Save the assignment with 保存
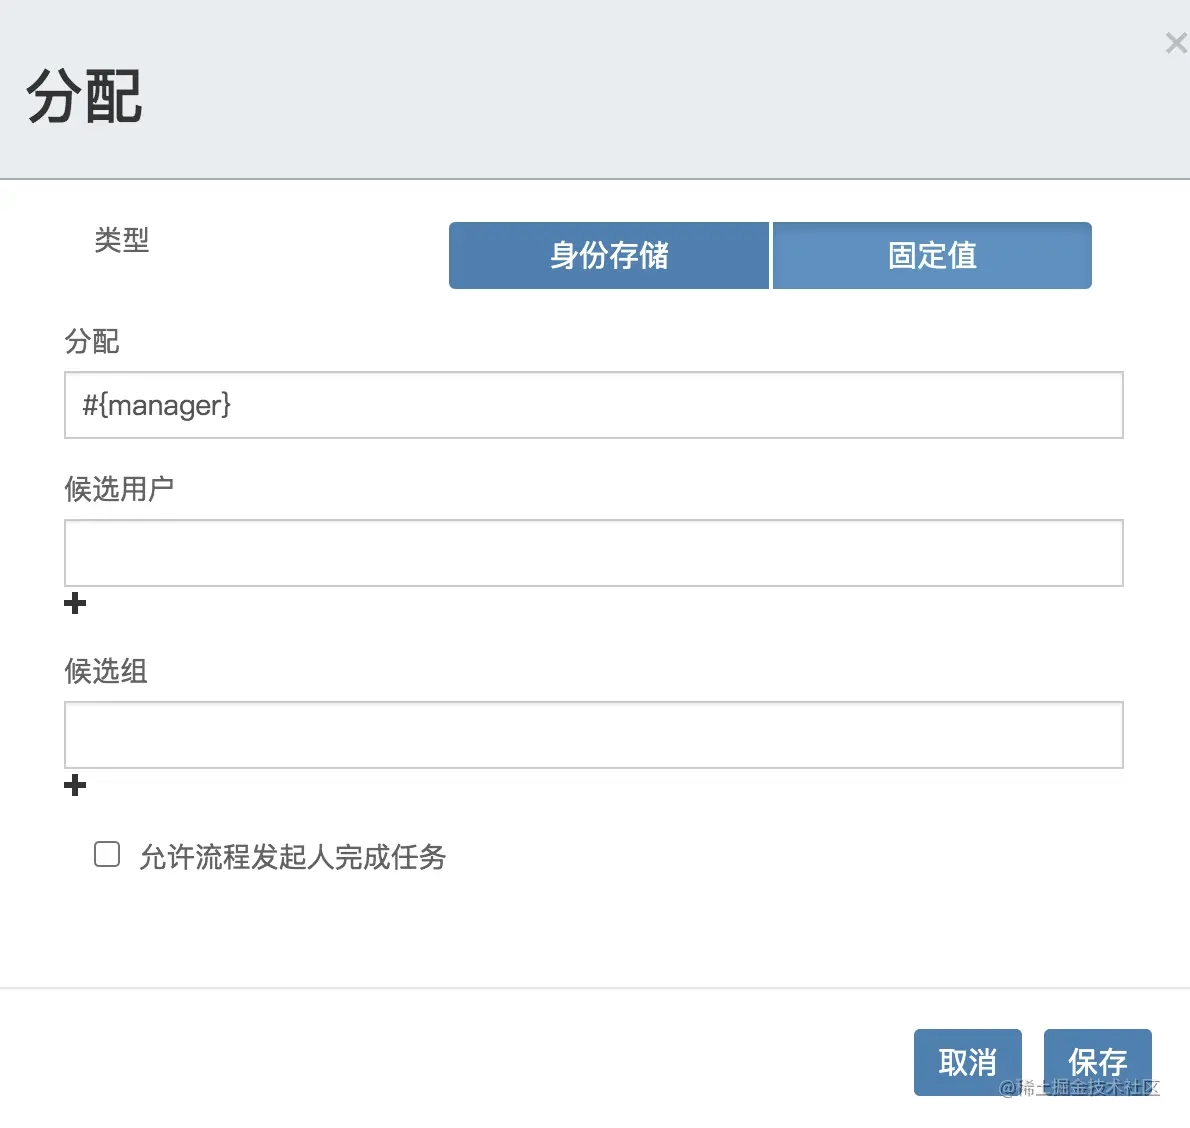The image size is (1190, 1128). click(1097, 1062)
